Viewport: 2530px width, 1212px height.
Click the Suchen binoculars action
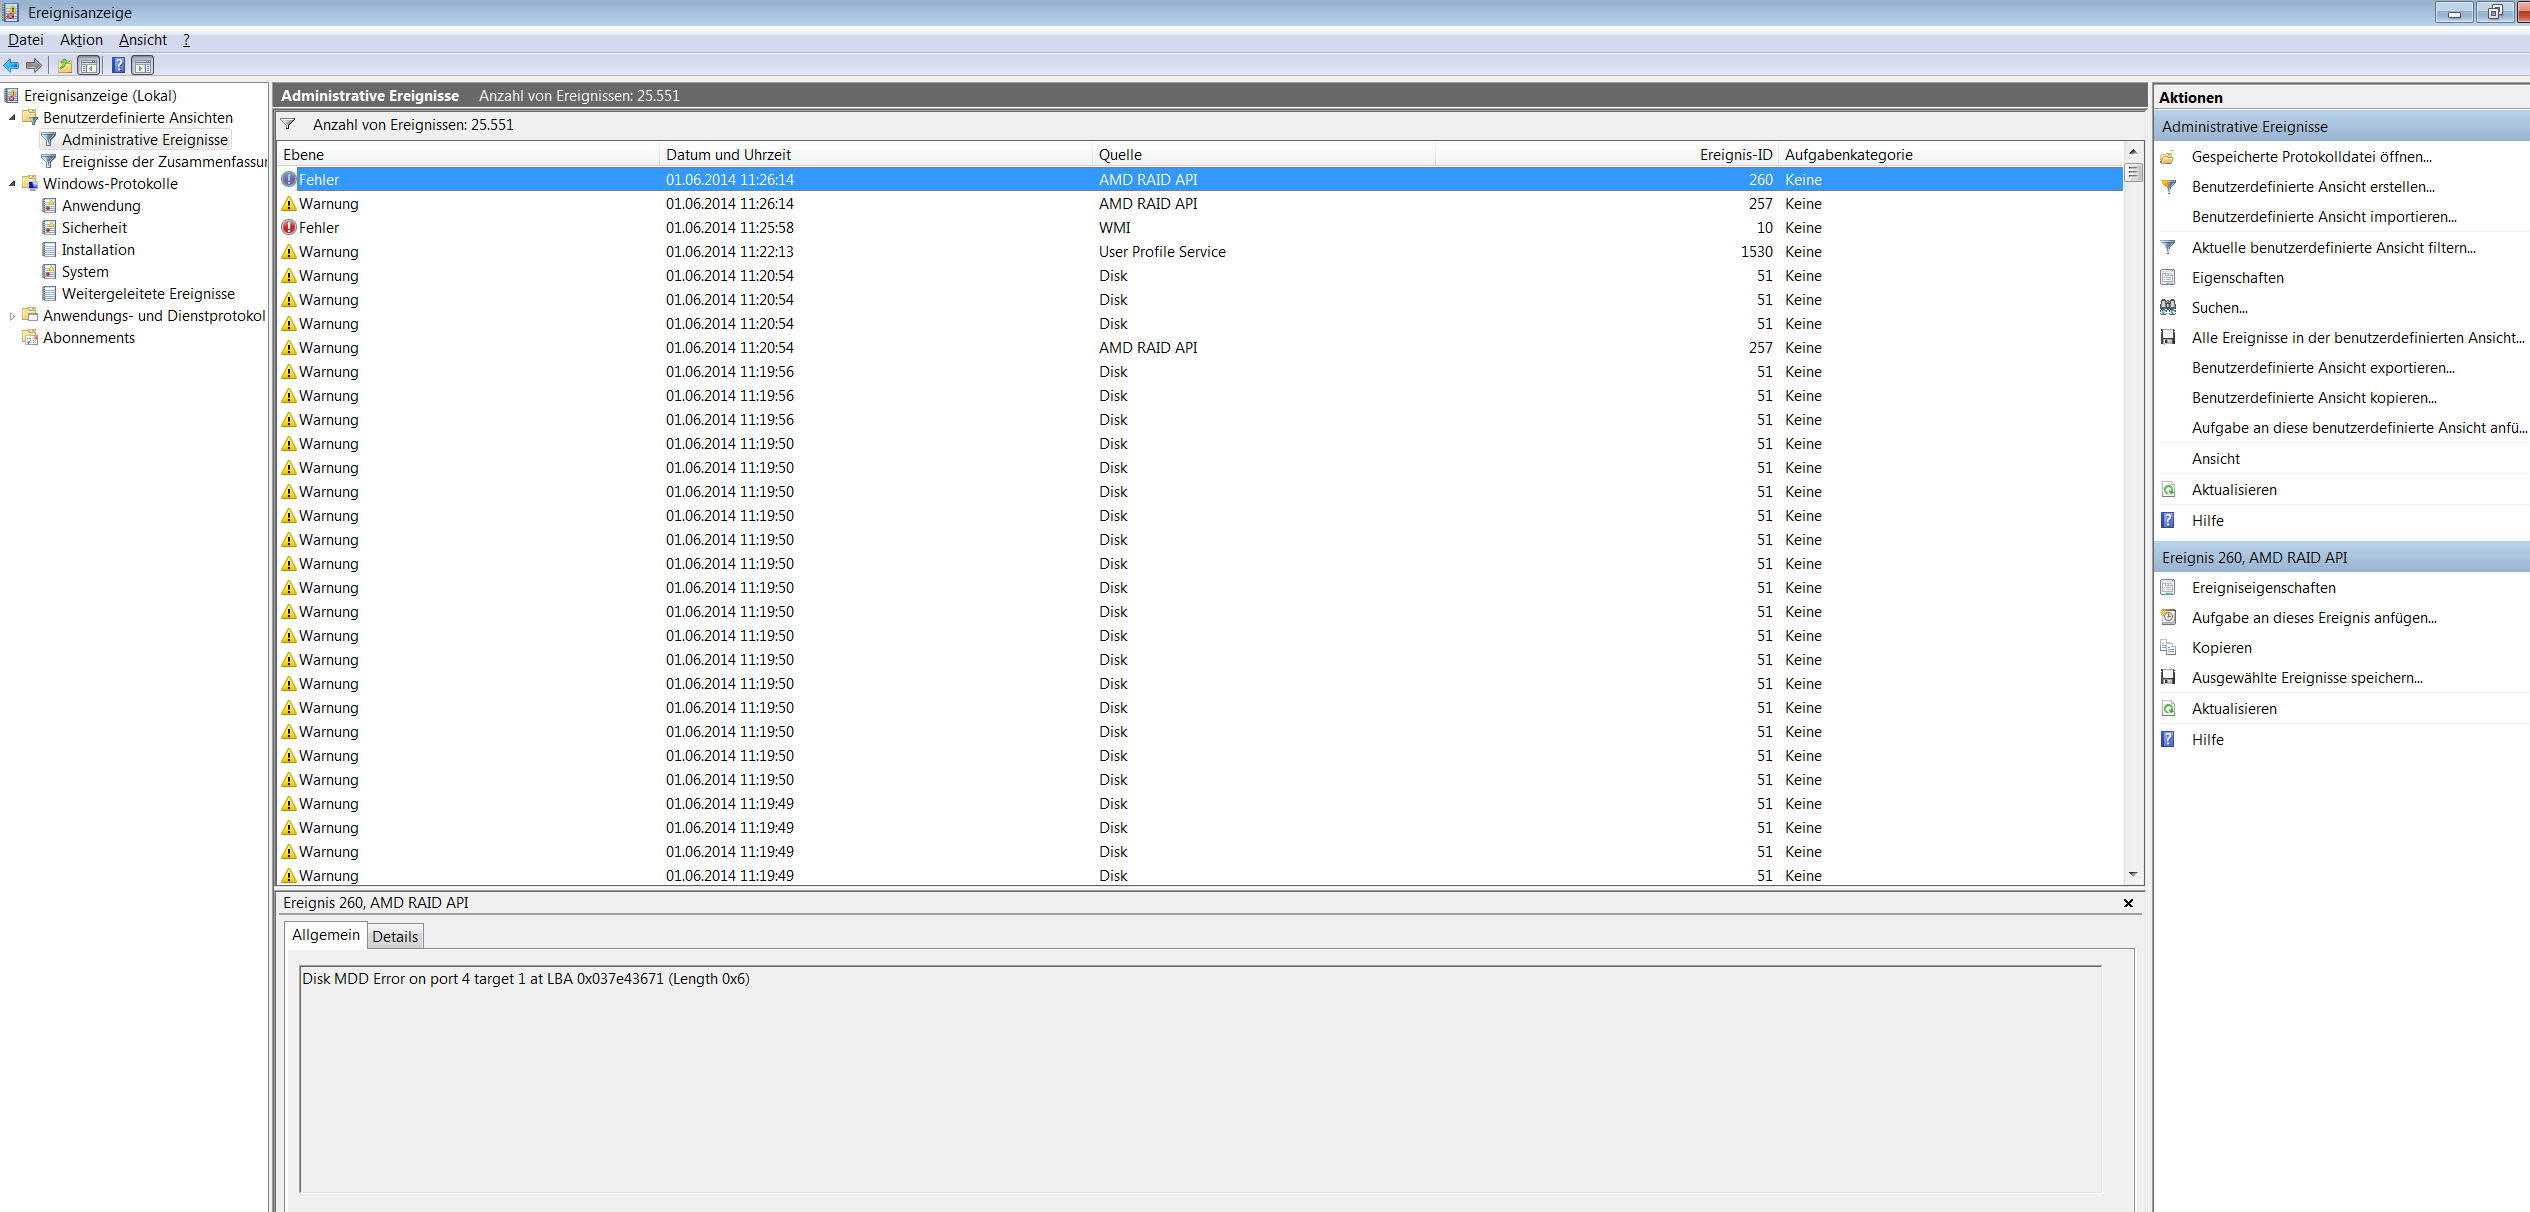(2217, 308)
